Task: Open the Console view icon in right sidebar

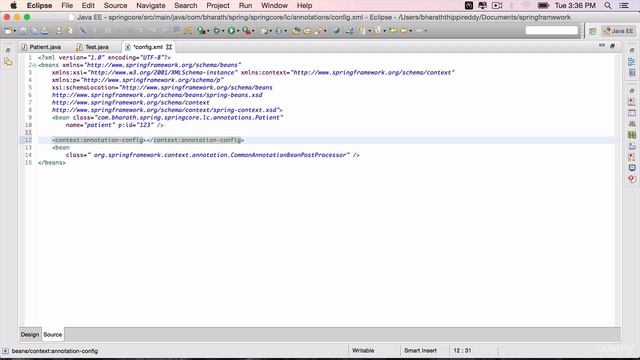Action: coord(632,168)
